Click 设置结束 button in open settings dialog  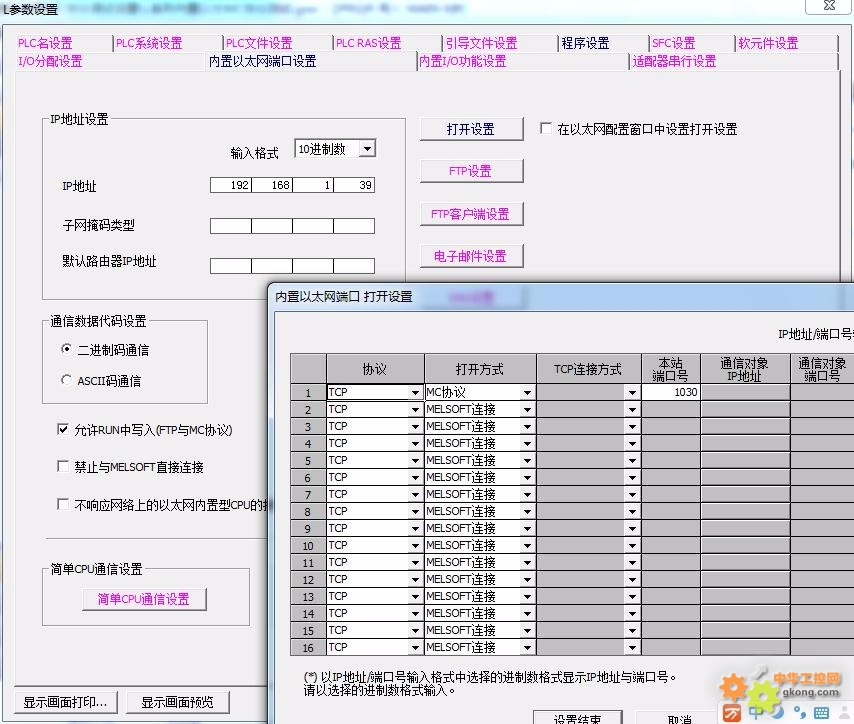click(x=577, y=717)
